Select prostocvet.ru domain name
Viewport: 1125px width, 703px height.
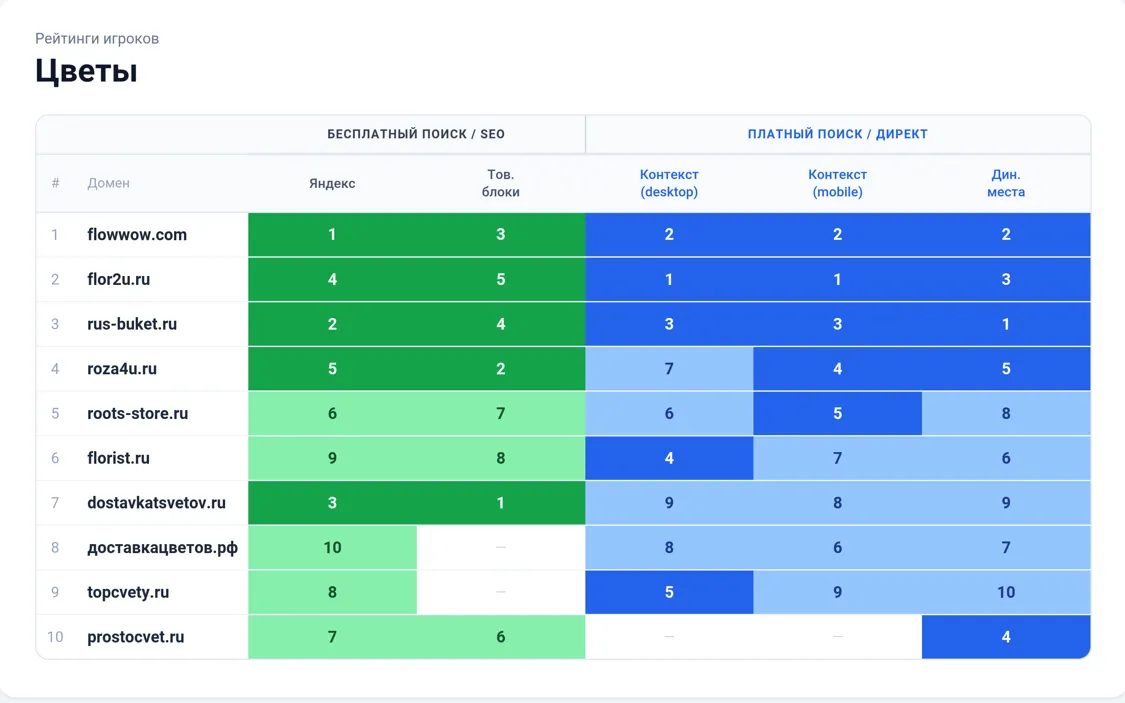point(136,637)
